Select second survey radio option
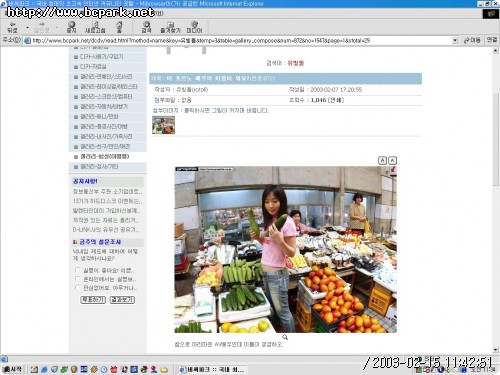500x375 pixels. [x=77, y=279]
